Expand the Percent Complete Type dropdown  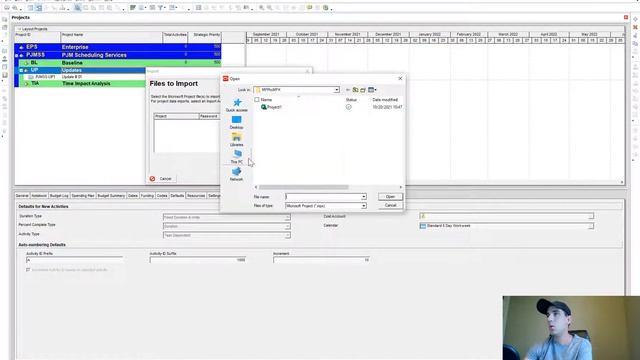click(287, 226)
